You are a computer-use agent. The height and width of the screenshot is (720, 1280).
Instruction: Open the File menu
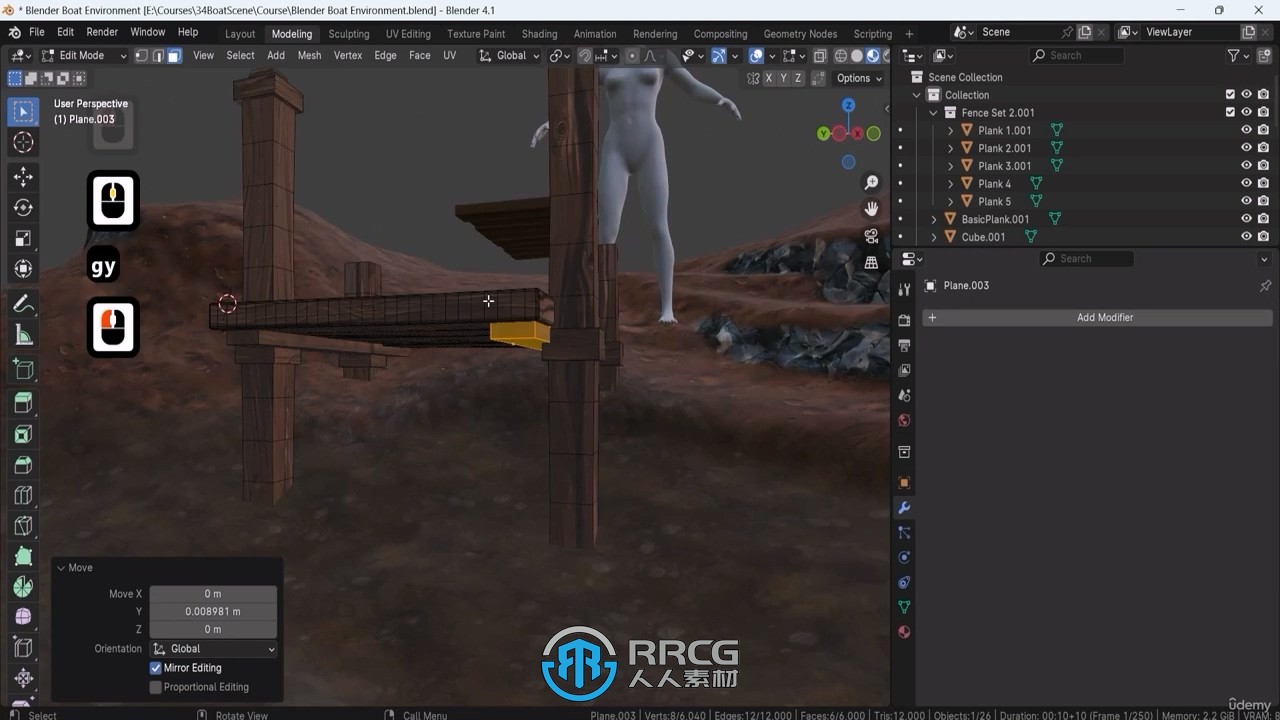[36, 33]
